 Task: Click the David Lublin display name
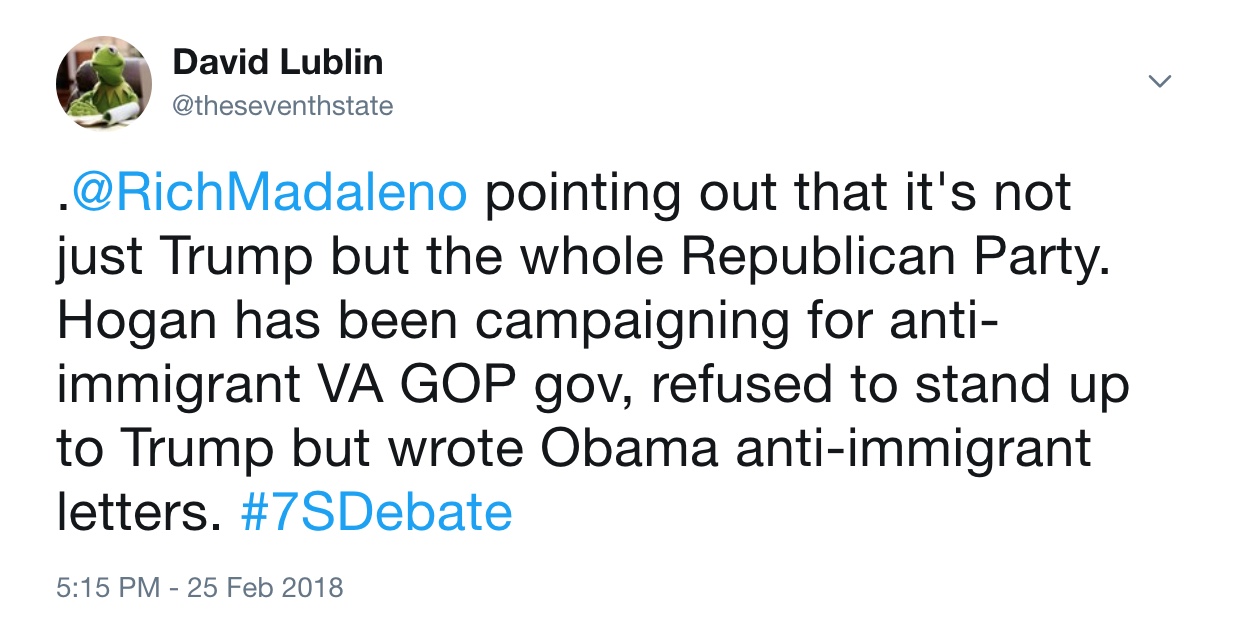(277, 62)
